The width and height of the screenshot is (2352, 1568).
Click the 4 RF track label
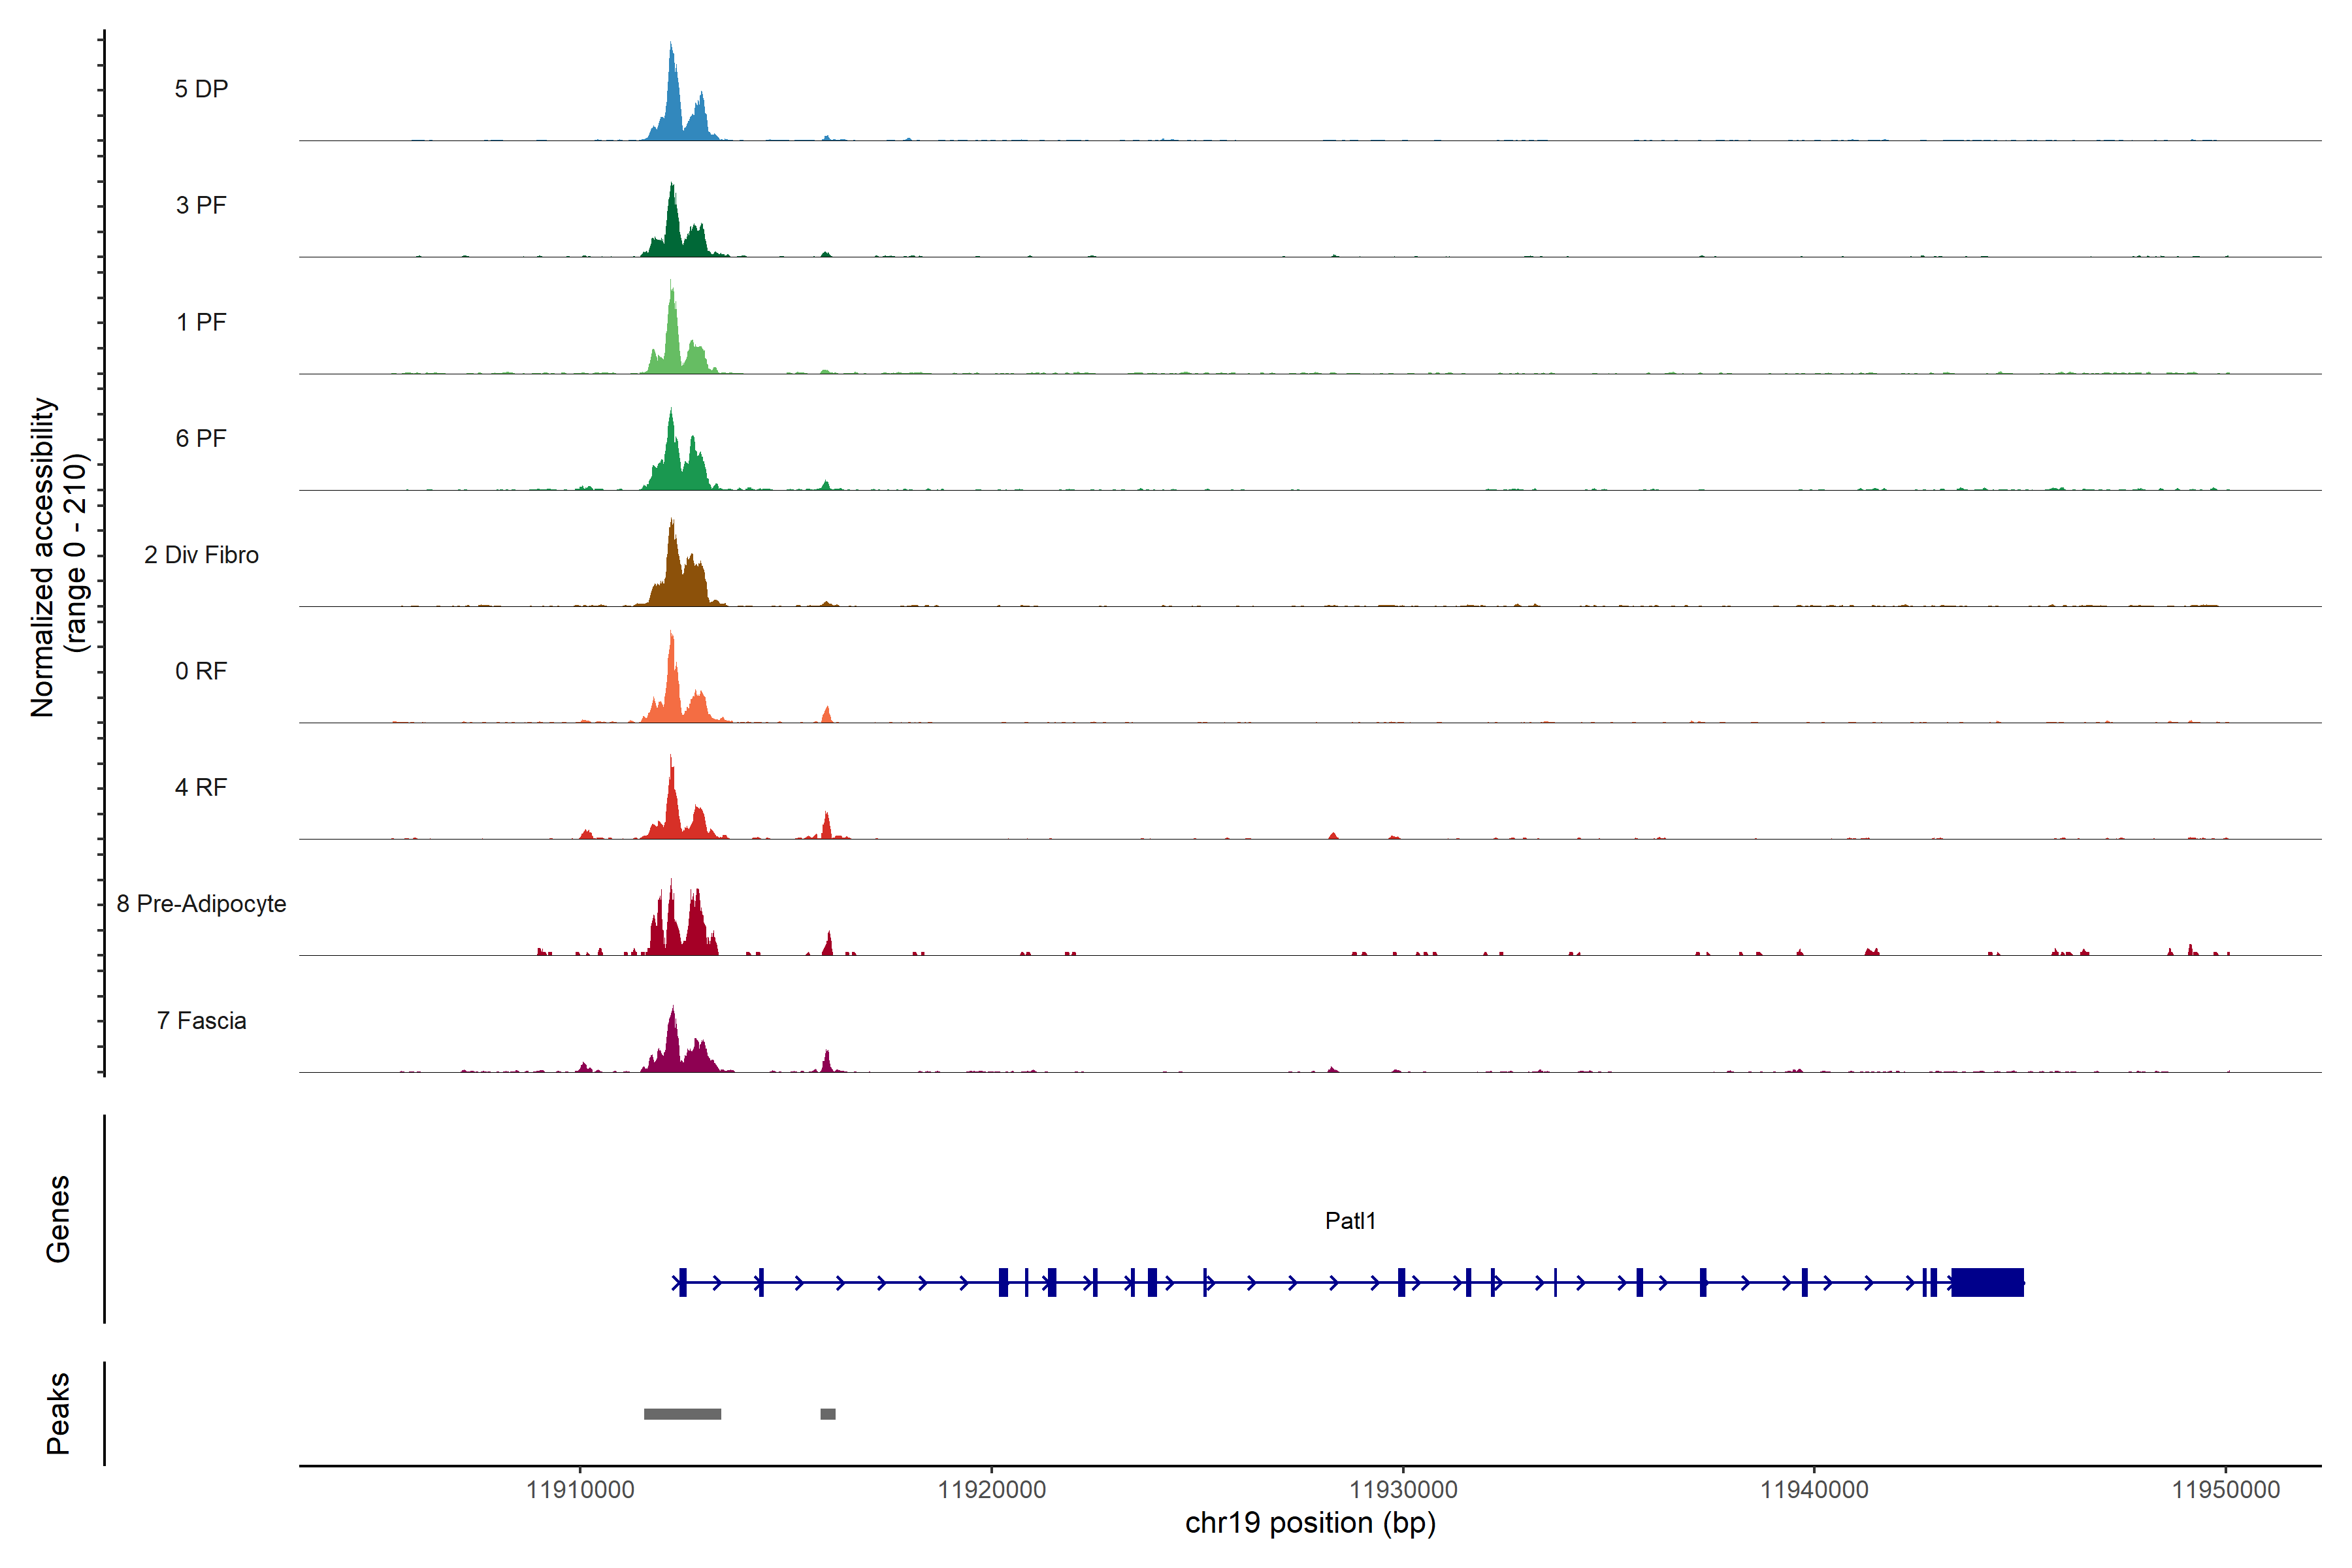pos(201,787)
